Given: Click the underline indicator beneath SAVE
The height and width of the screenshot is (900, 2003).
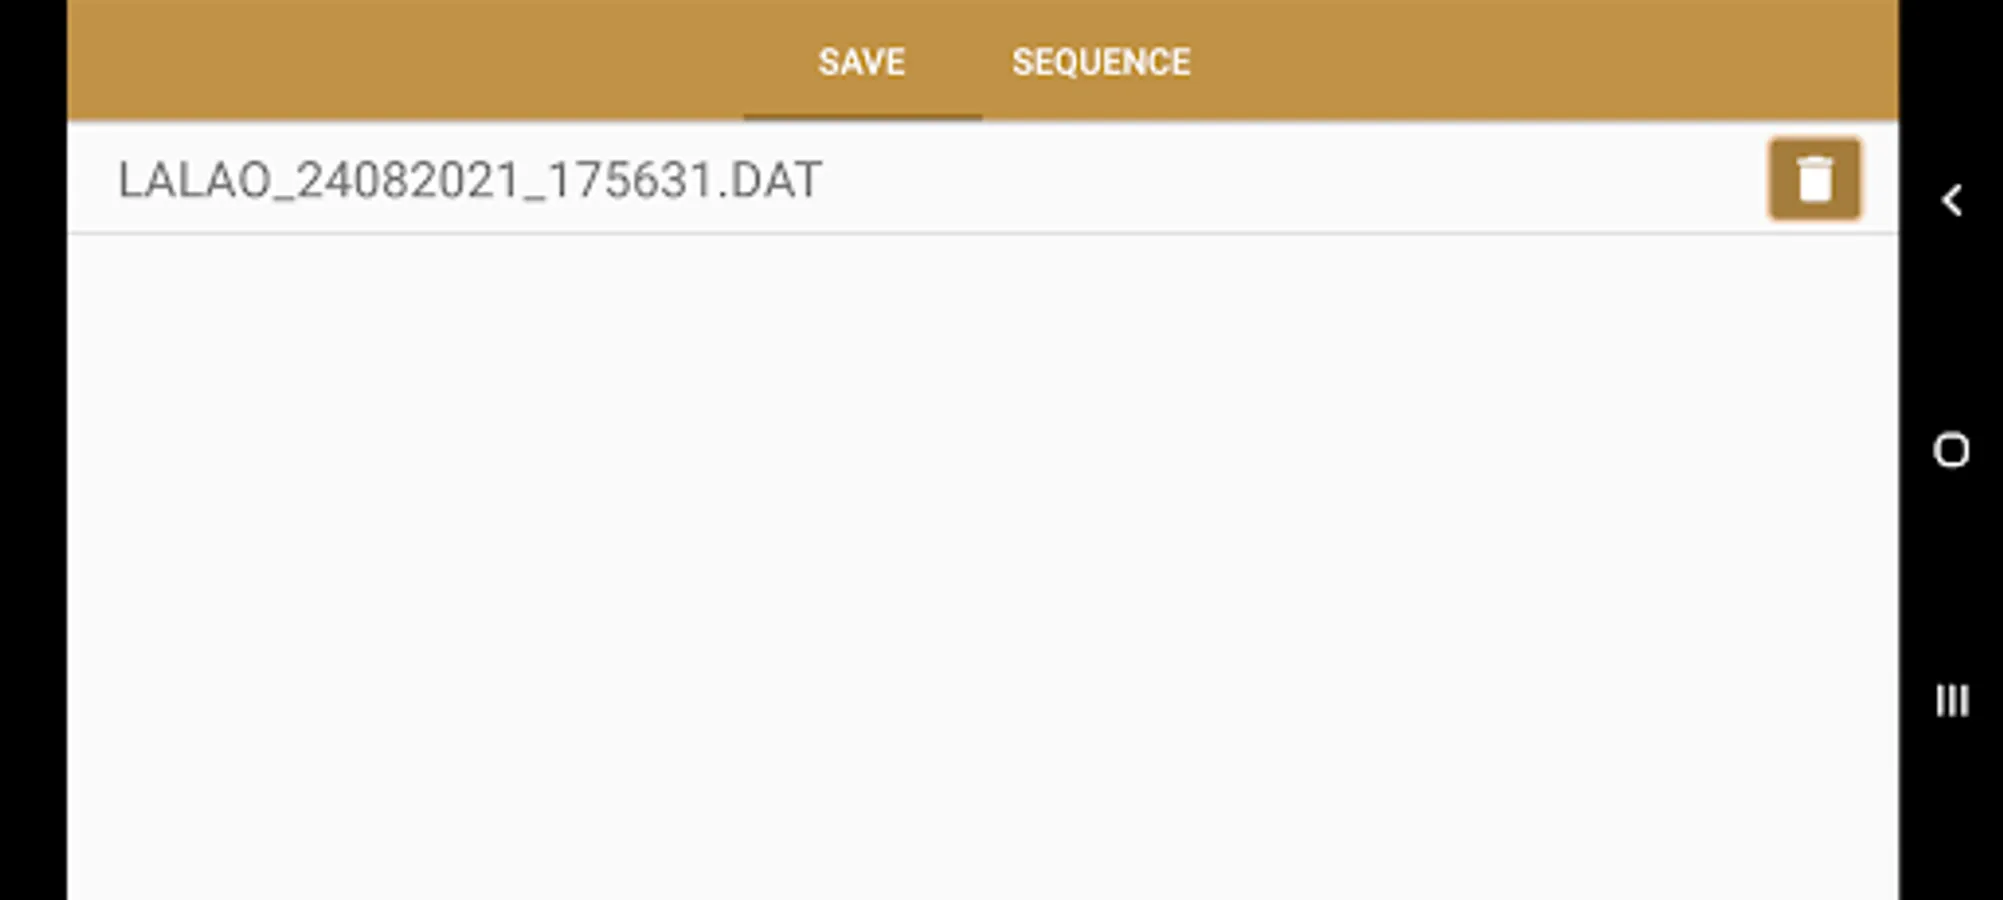Looking at the screenshot, I should (861, 116).
